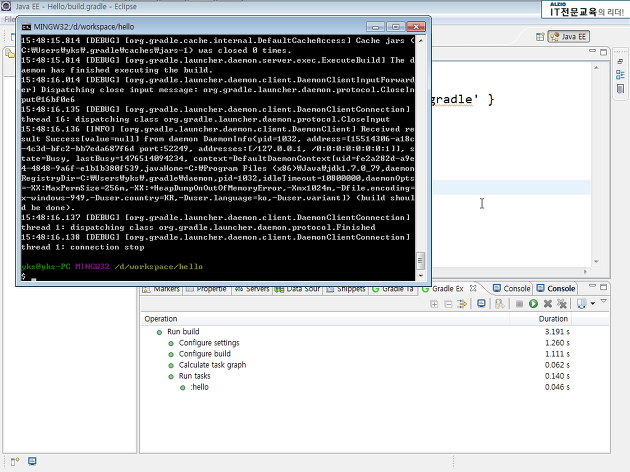The width and height of the screenshot is (630, 472).
Task: Click Show View as fast view status icon
Action: pyautogui.click(x=15, y=462)
